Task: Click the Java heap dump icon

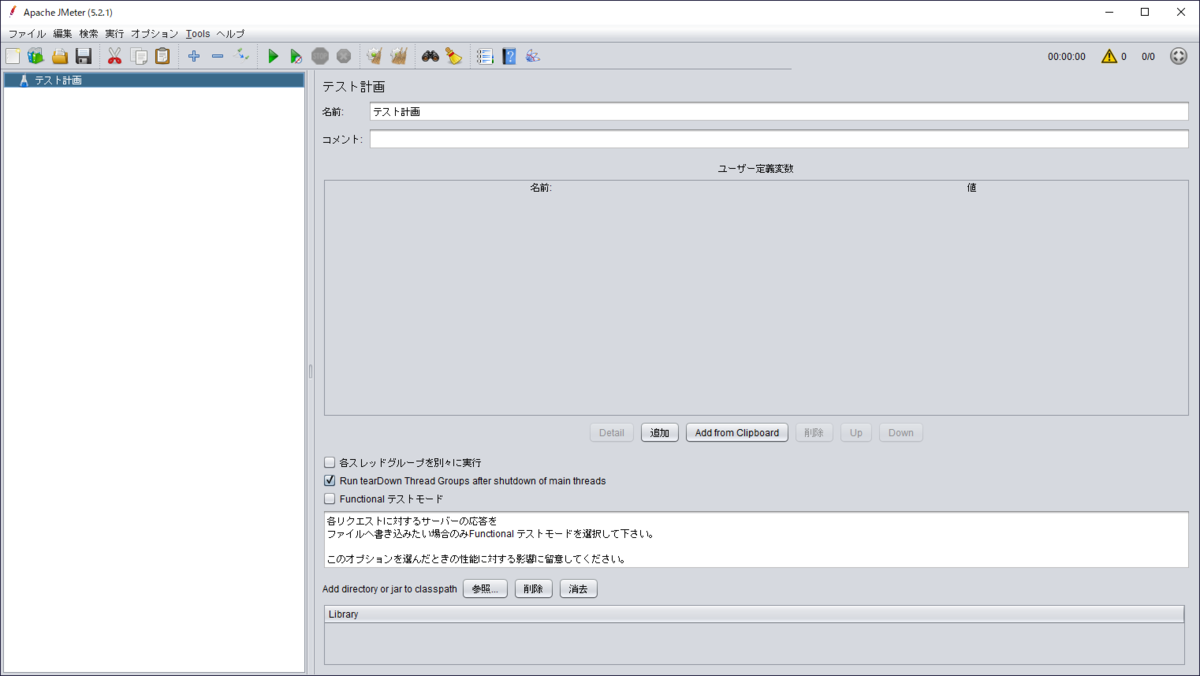Action: [x=533, y=56]
